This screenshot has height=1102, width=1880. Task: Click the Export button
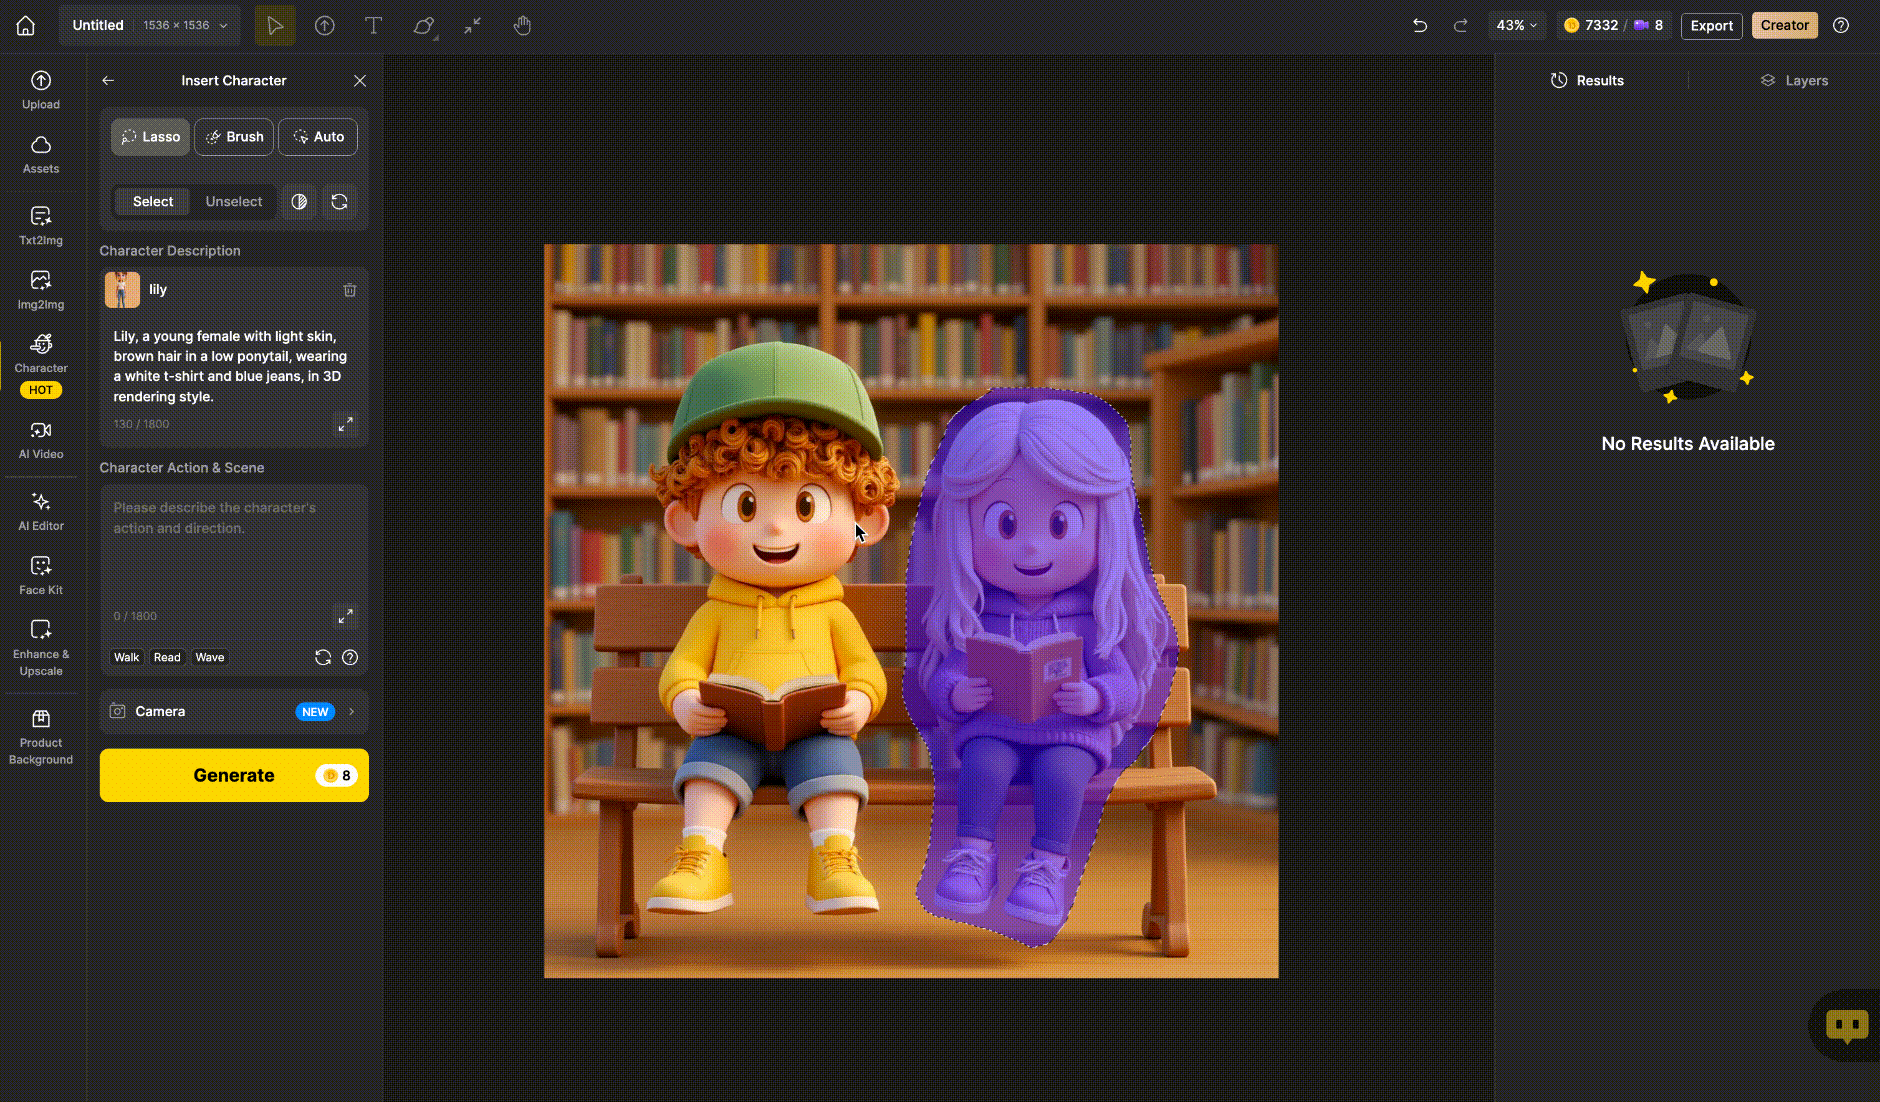click(1711, 26)
